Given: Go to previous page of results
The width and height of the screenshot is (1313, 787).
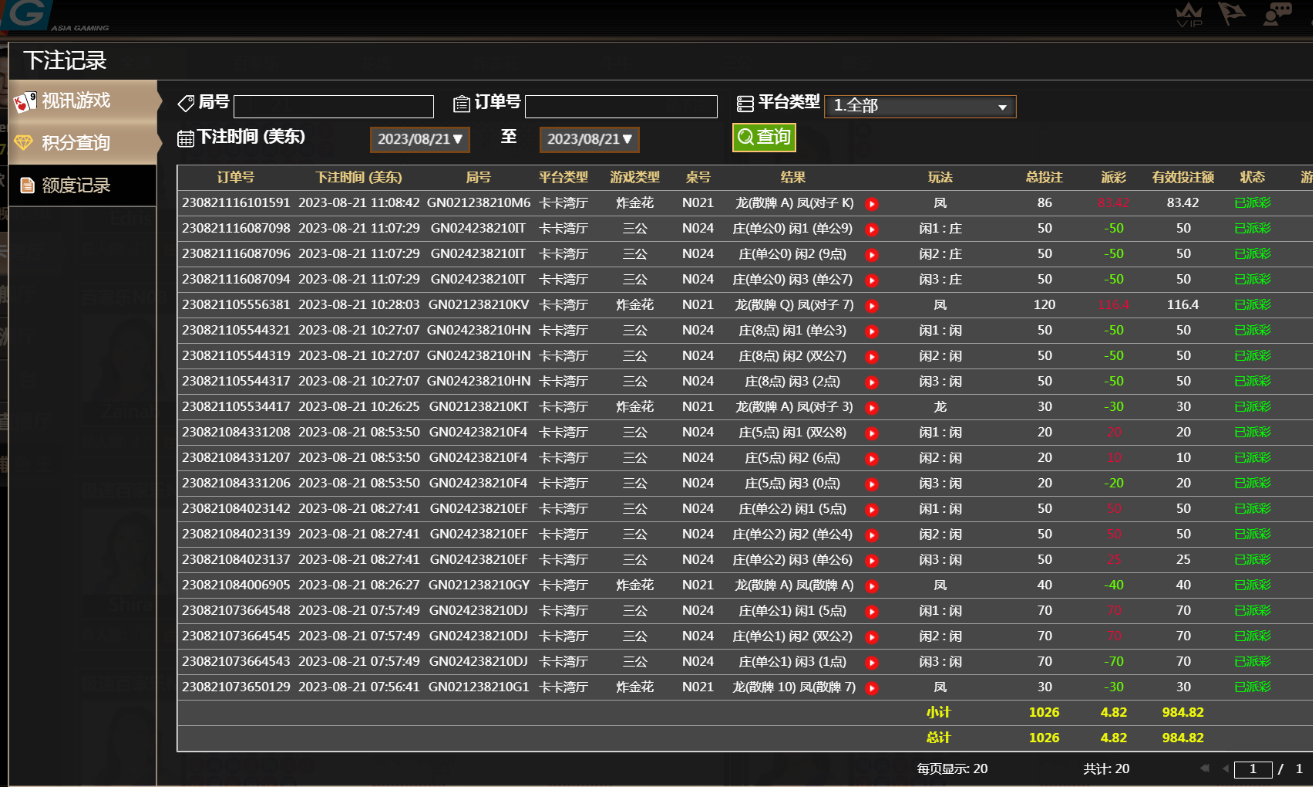Looking at the screenshot, I should click(x=1224, y=769).
